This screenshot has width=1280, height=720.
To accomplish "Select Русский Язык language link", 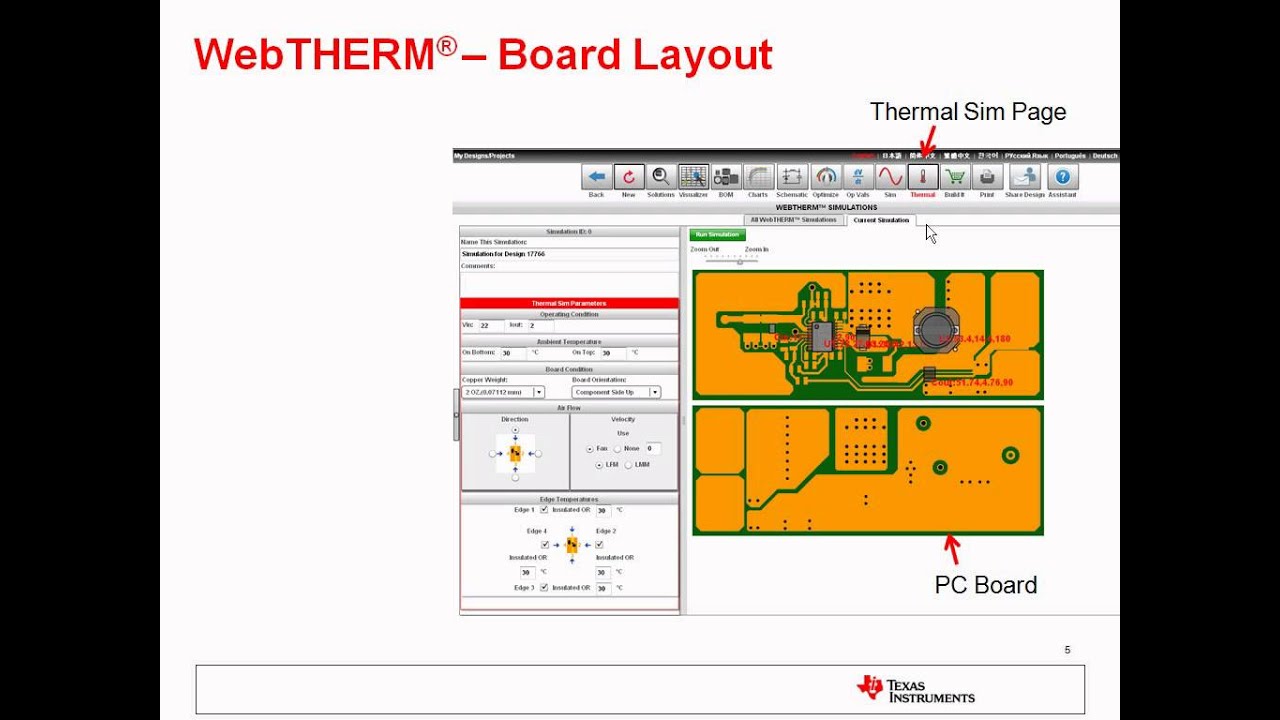I will pyautogui.click(x=1026, y=156).
